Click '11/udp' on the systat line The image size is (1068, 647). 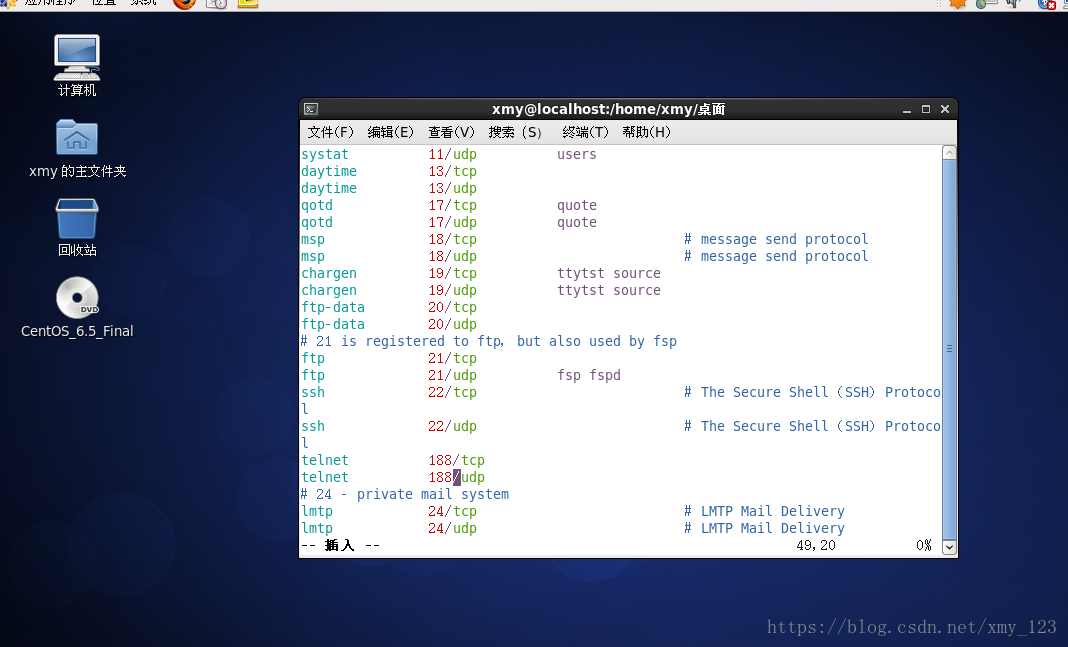click(452, 155)
